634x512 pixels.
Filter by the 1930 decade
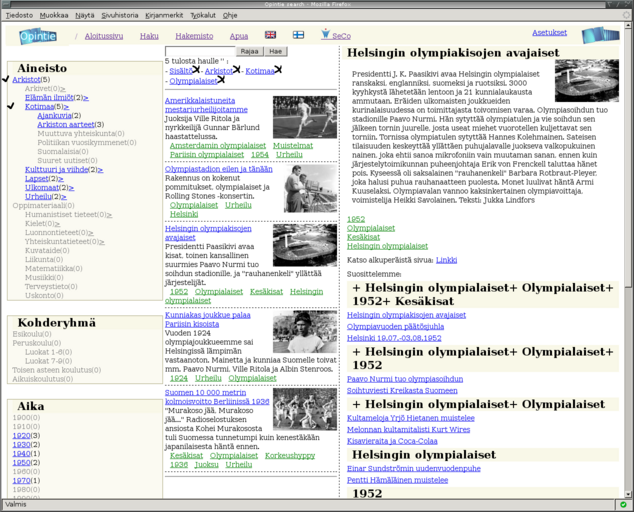pos(21,444)
